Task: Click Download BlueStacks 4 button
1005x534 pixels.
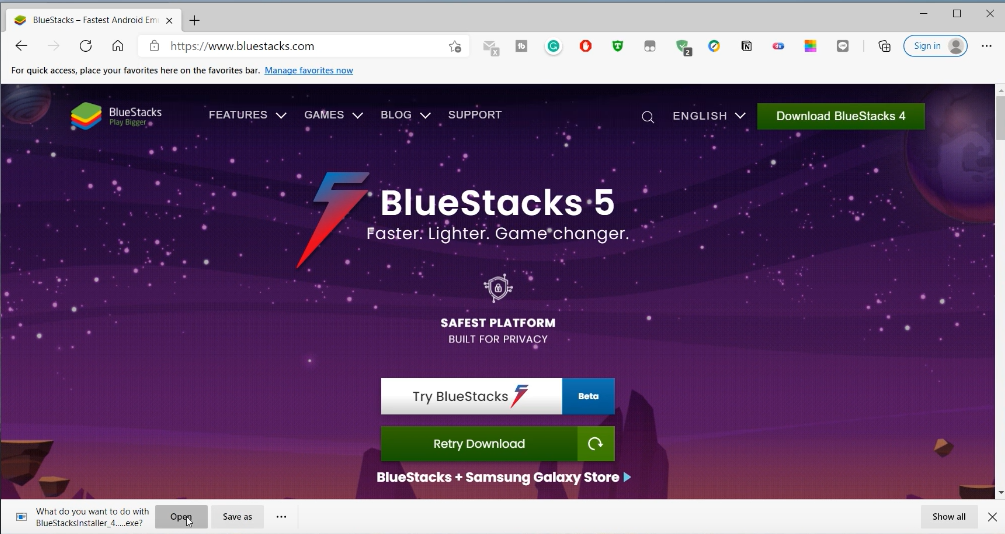Action: tap(840, 116)
